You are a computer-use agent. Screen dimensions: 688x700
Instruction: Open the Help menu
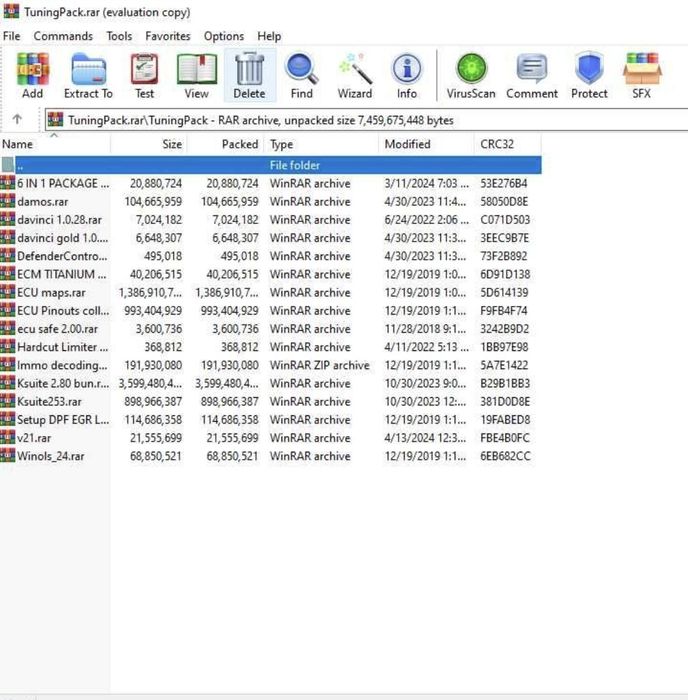269,36
